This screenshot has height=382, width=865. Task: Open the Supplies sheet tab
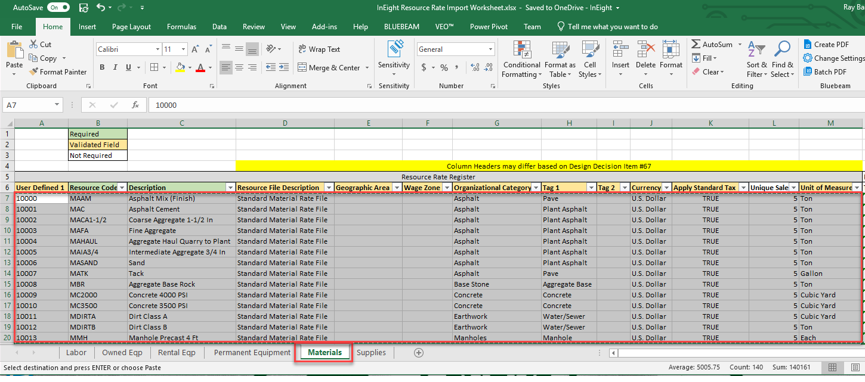(x=371, y=352)
